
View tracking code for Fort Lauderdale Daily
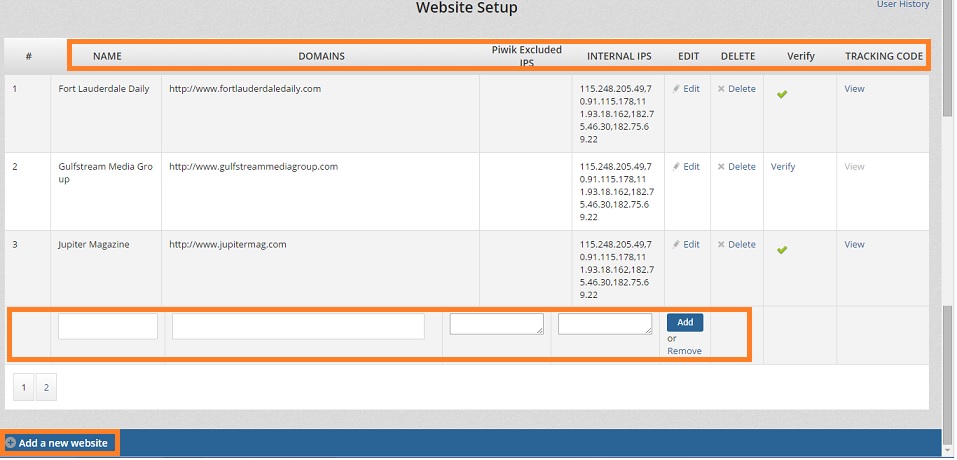point(854,89)
